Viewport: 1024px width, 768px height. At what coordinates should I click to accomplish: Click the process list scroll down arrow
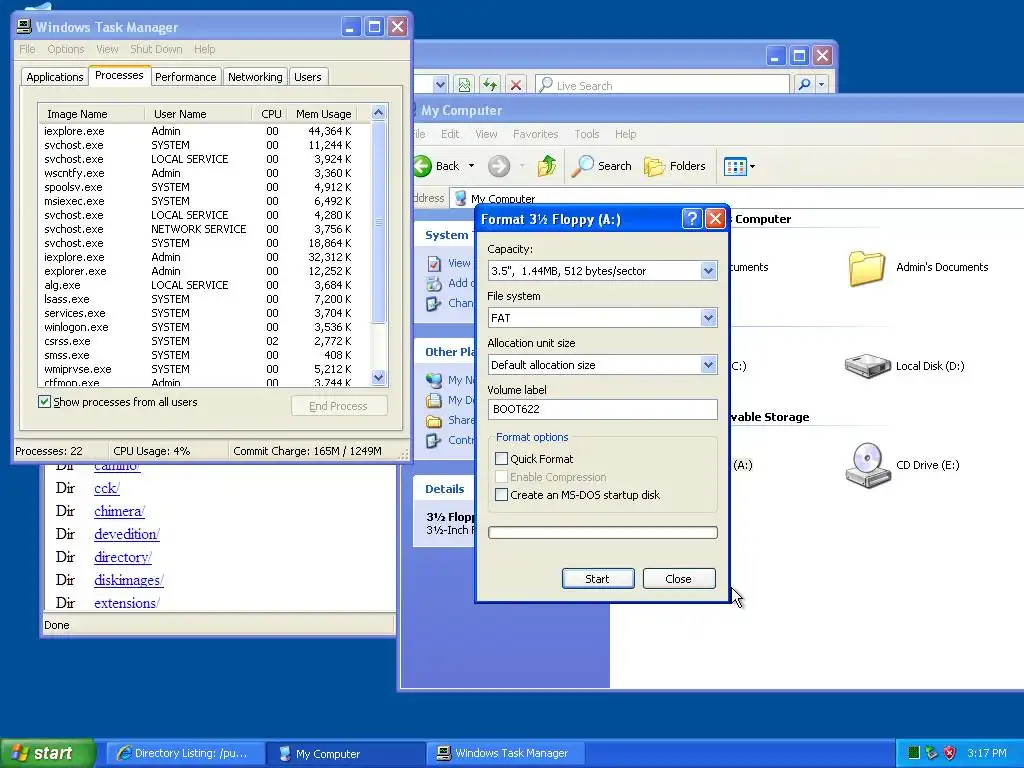(378, 377)
